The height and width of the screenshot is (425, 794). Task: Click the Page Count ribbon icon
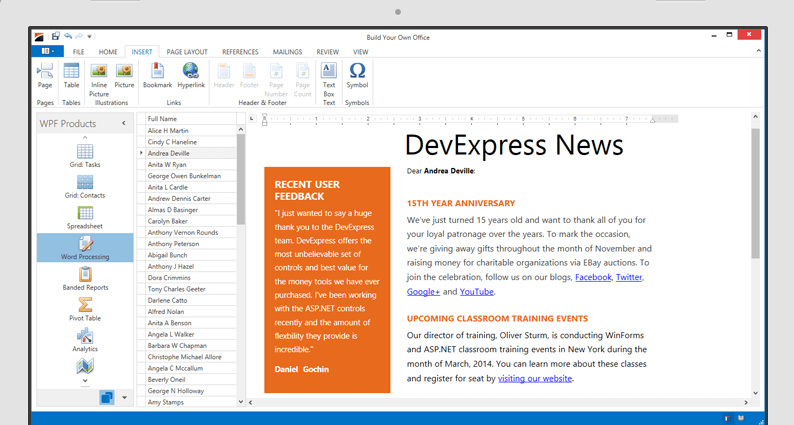(302, 80)
